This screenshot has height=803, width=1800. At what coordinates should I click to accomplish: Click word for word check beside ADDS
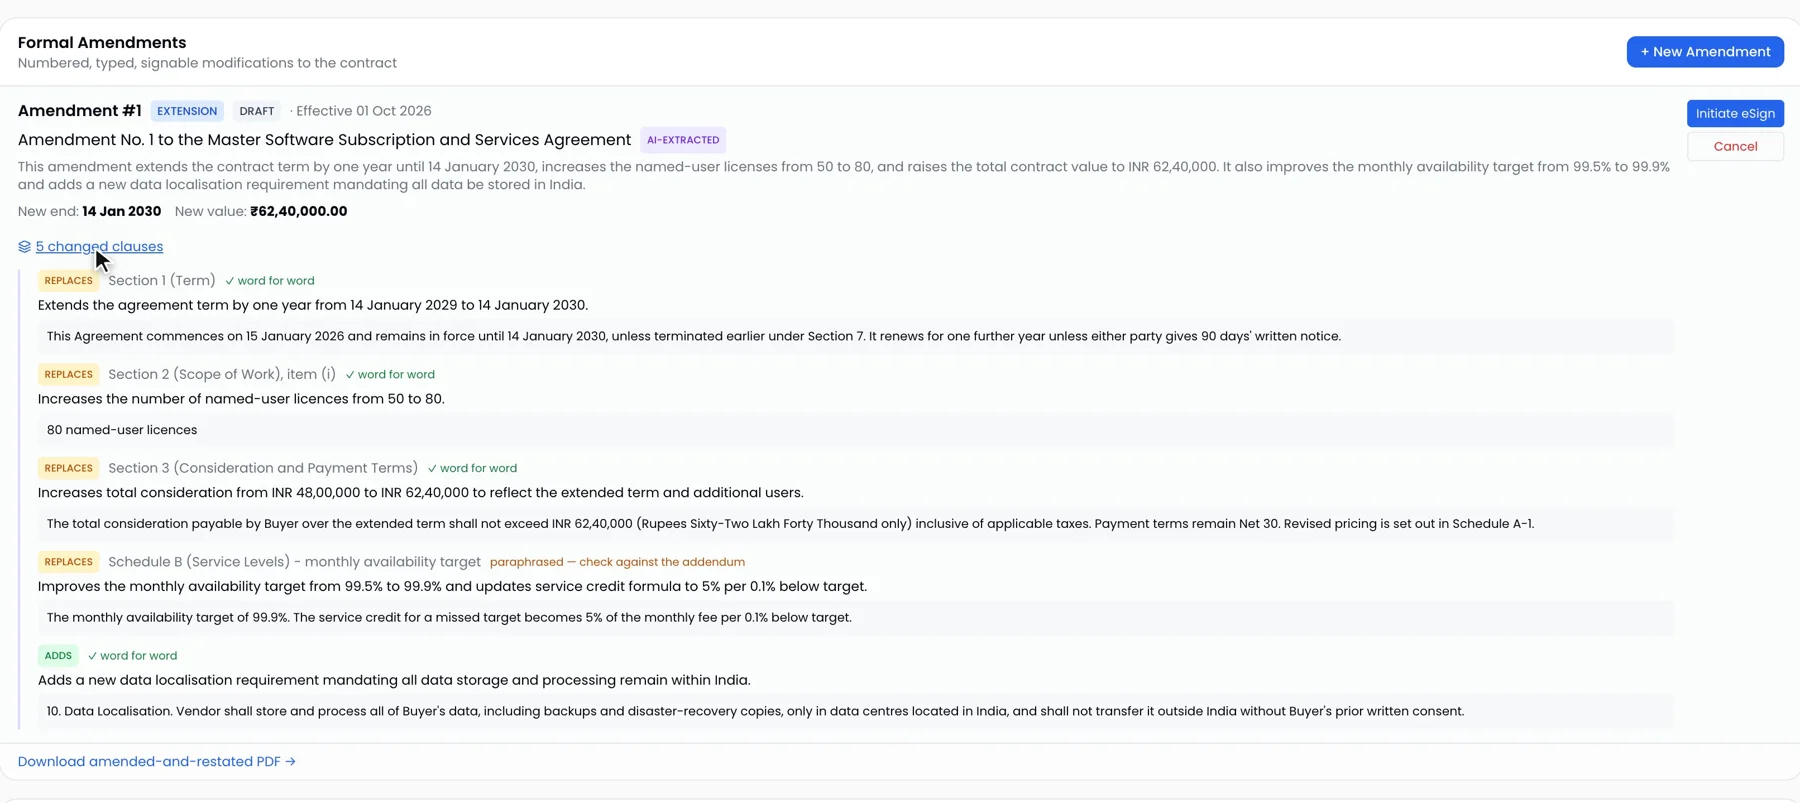(132, 656)
